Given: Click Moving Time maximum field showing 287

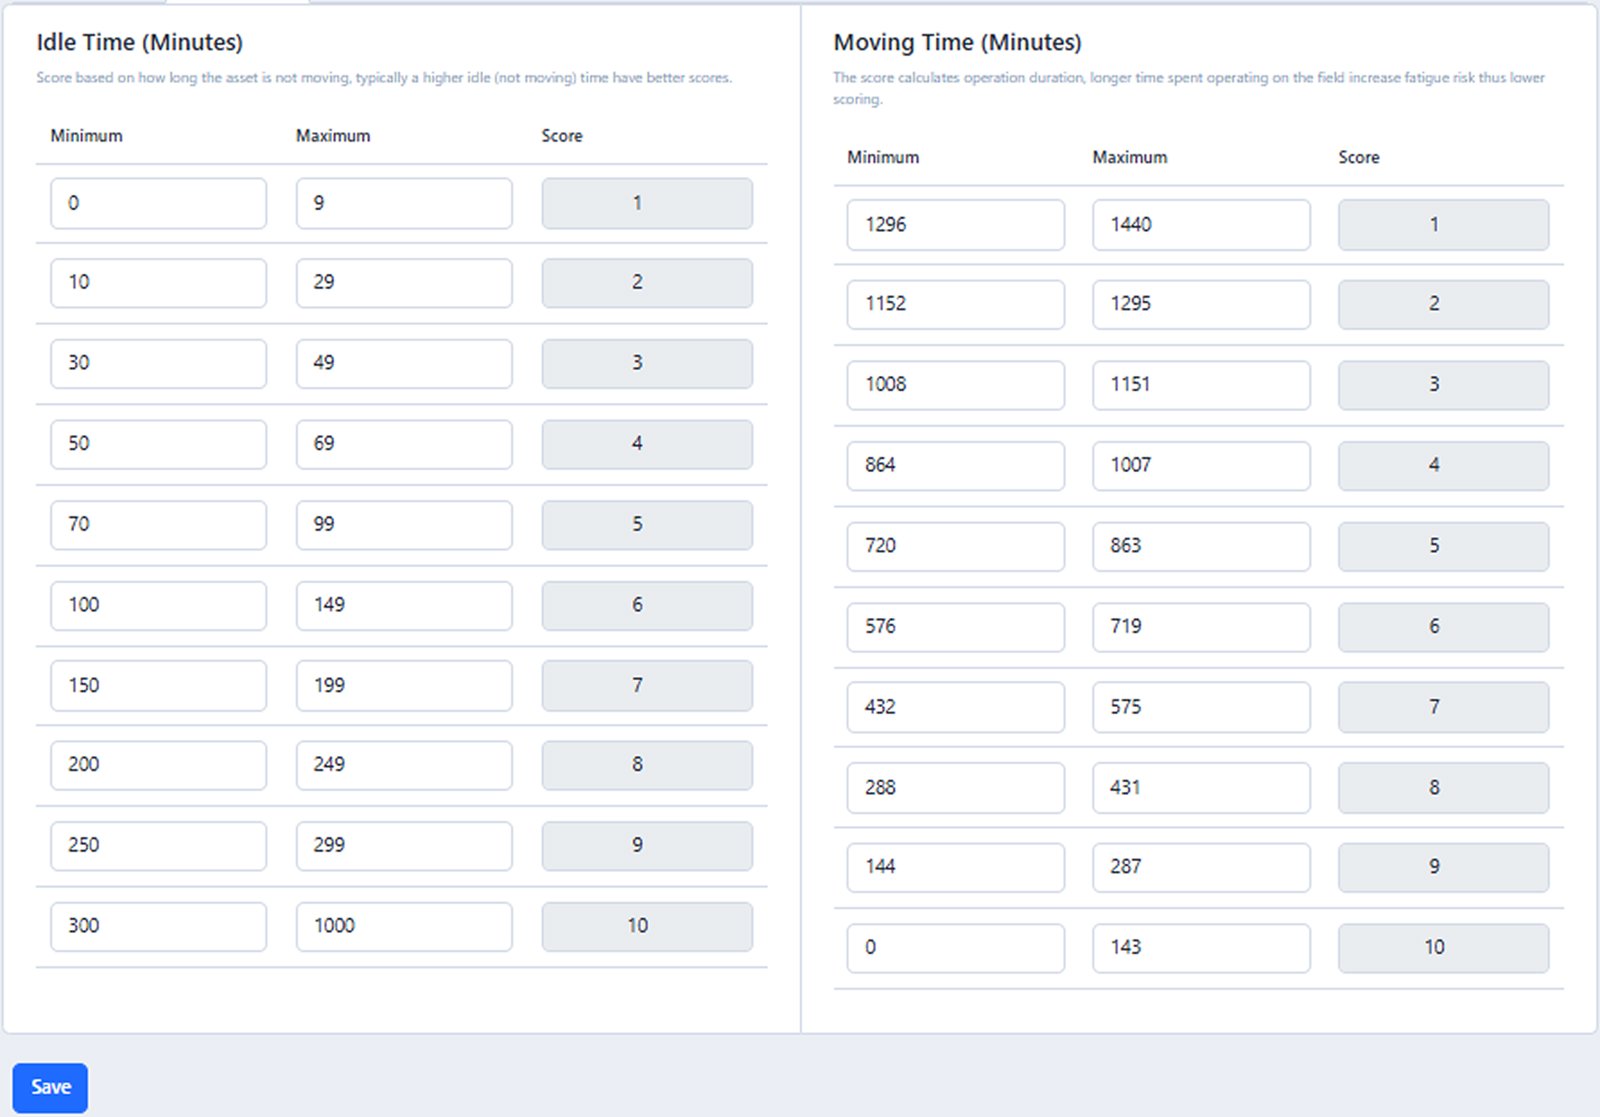Looking at the screenshot, I should coord(1201,867).
